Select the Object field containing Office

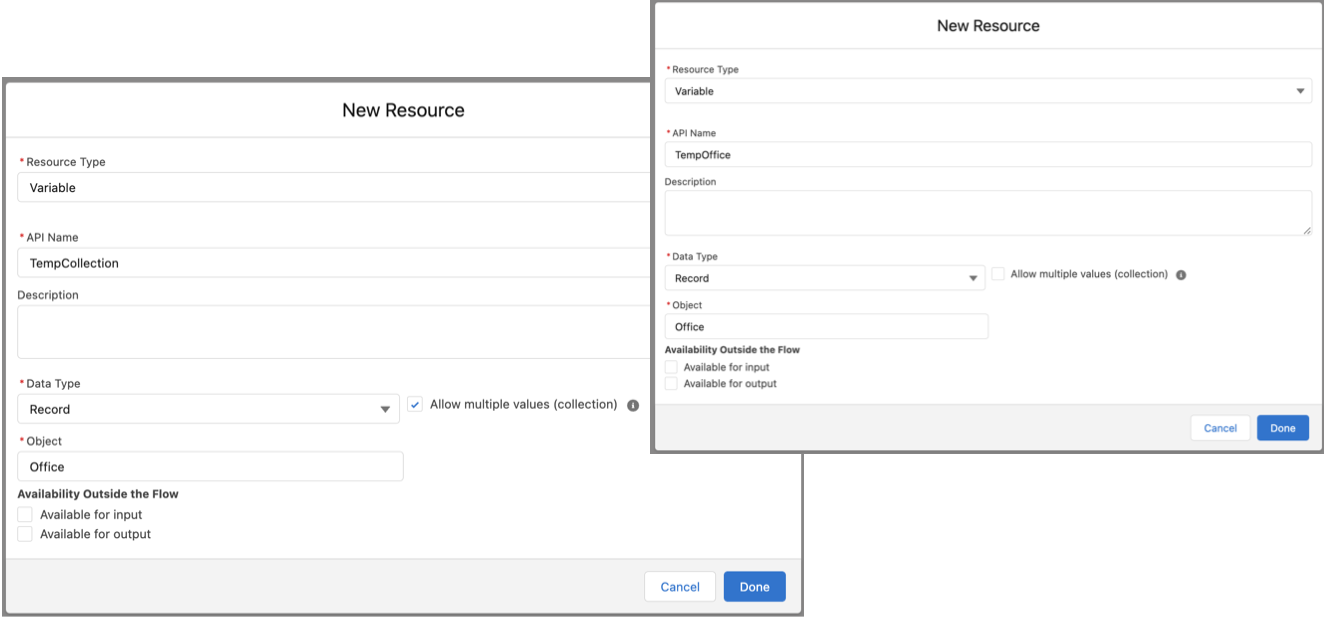[210, 466]
